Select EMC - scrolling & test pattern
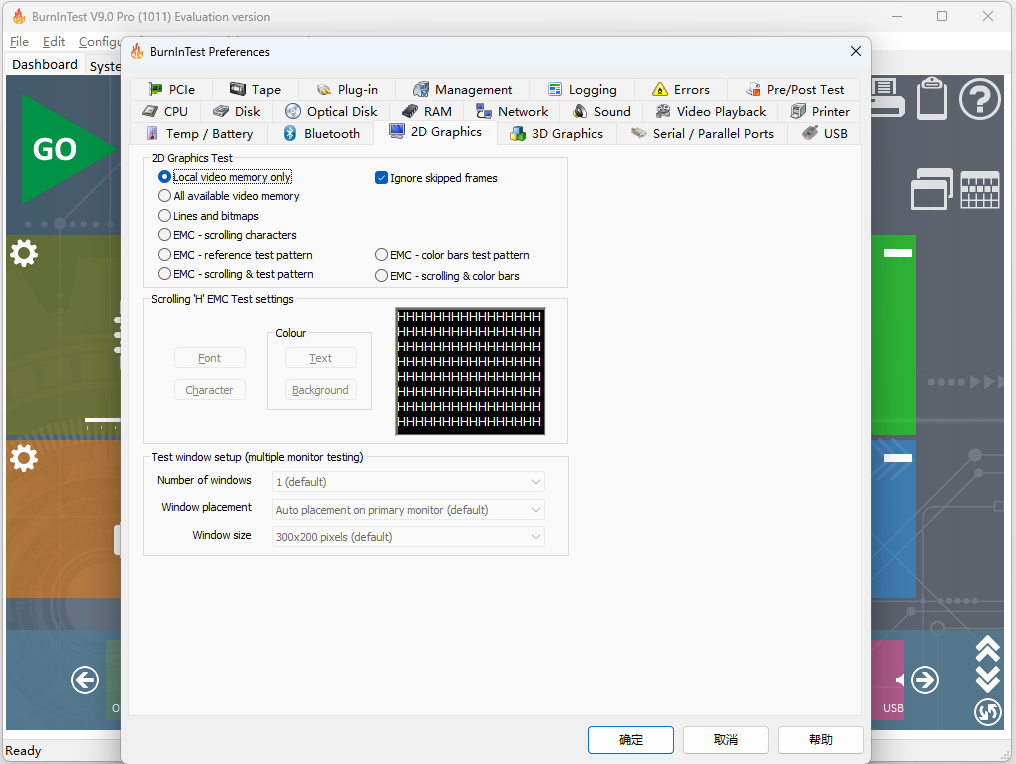 pyautogui.click(x=236, y=274)
